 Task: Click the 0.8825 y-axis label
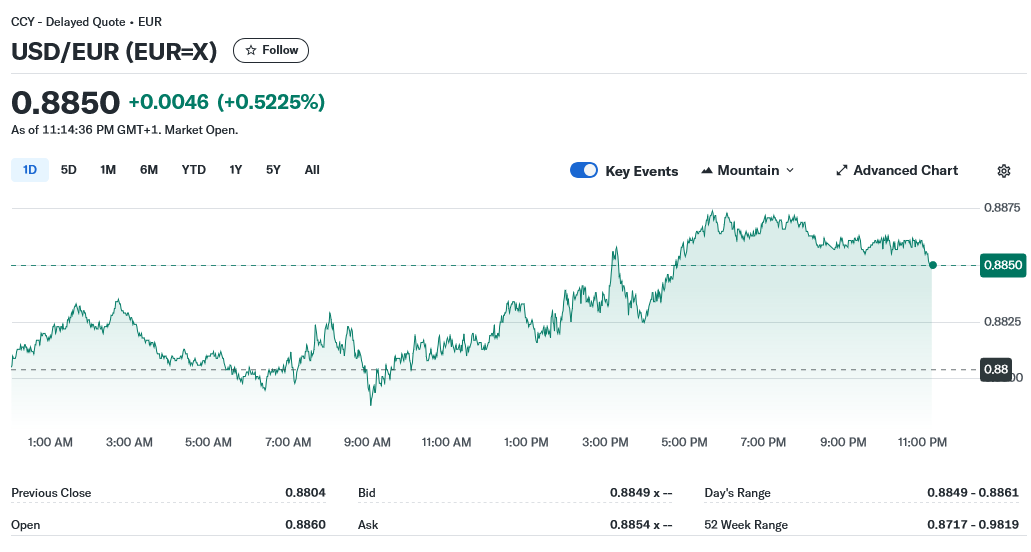click(1002, 321)
